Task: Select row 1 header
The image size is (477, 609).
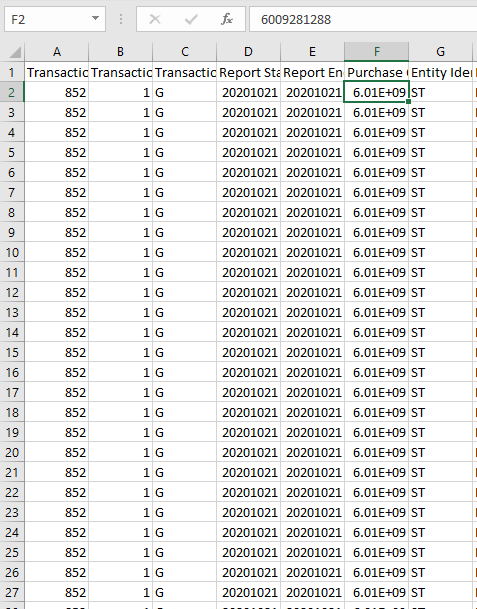Action: click(x=12, y=72)
